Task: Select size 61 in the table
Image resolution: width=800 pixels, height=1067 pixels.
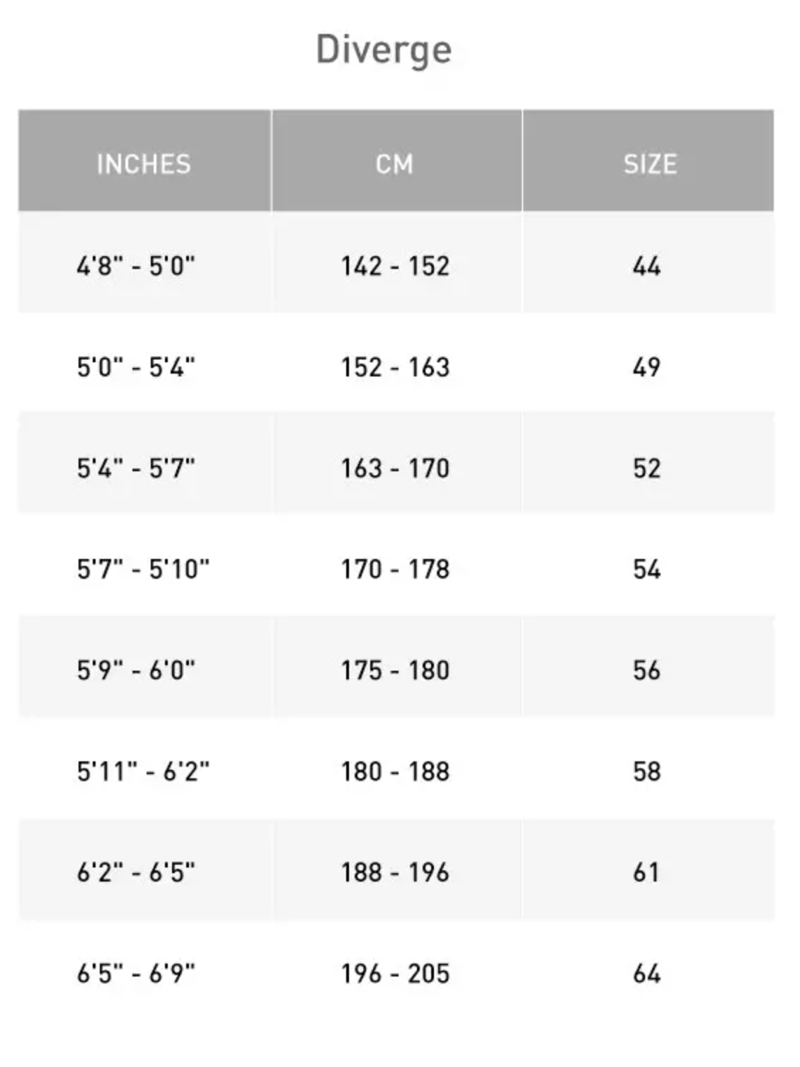Action: [x=647, y=873]
